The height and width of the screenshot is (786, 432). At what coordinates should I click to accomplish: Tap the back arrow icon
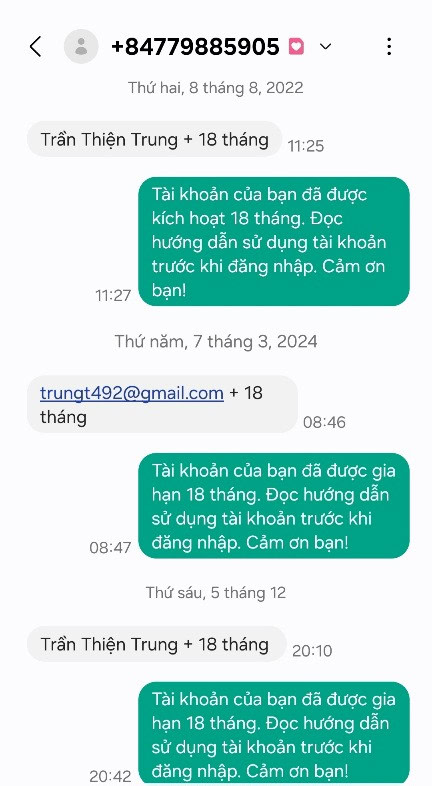[x=36, y=47]
